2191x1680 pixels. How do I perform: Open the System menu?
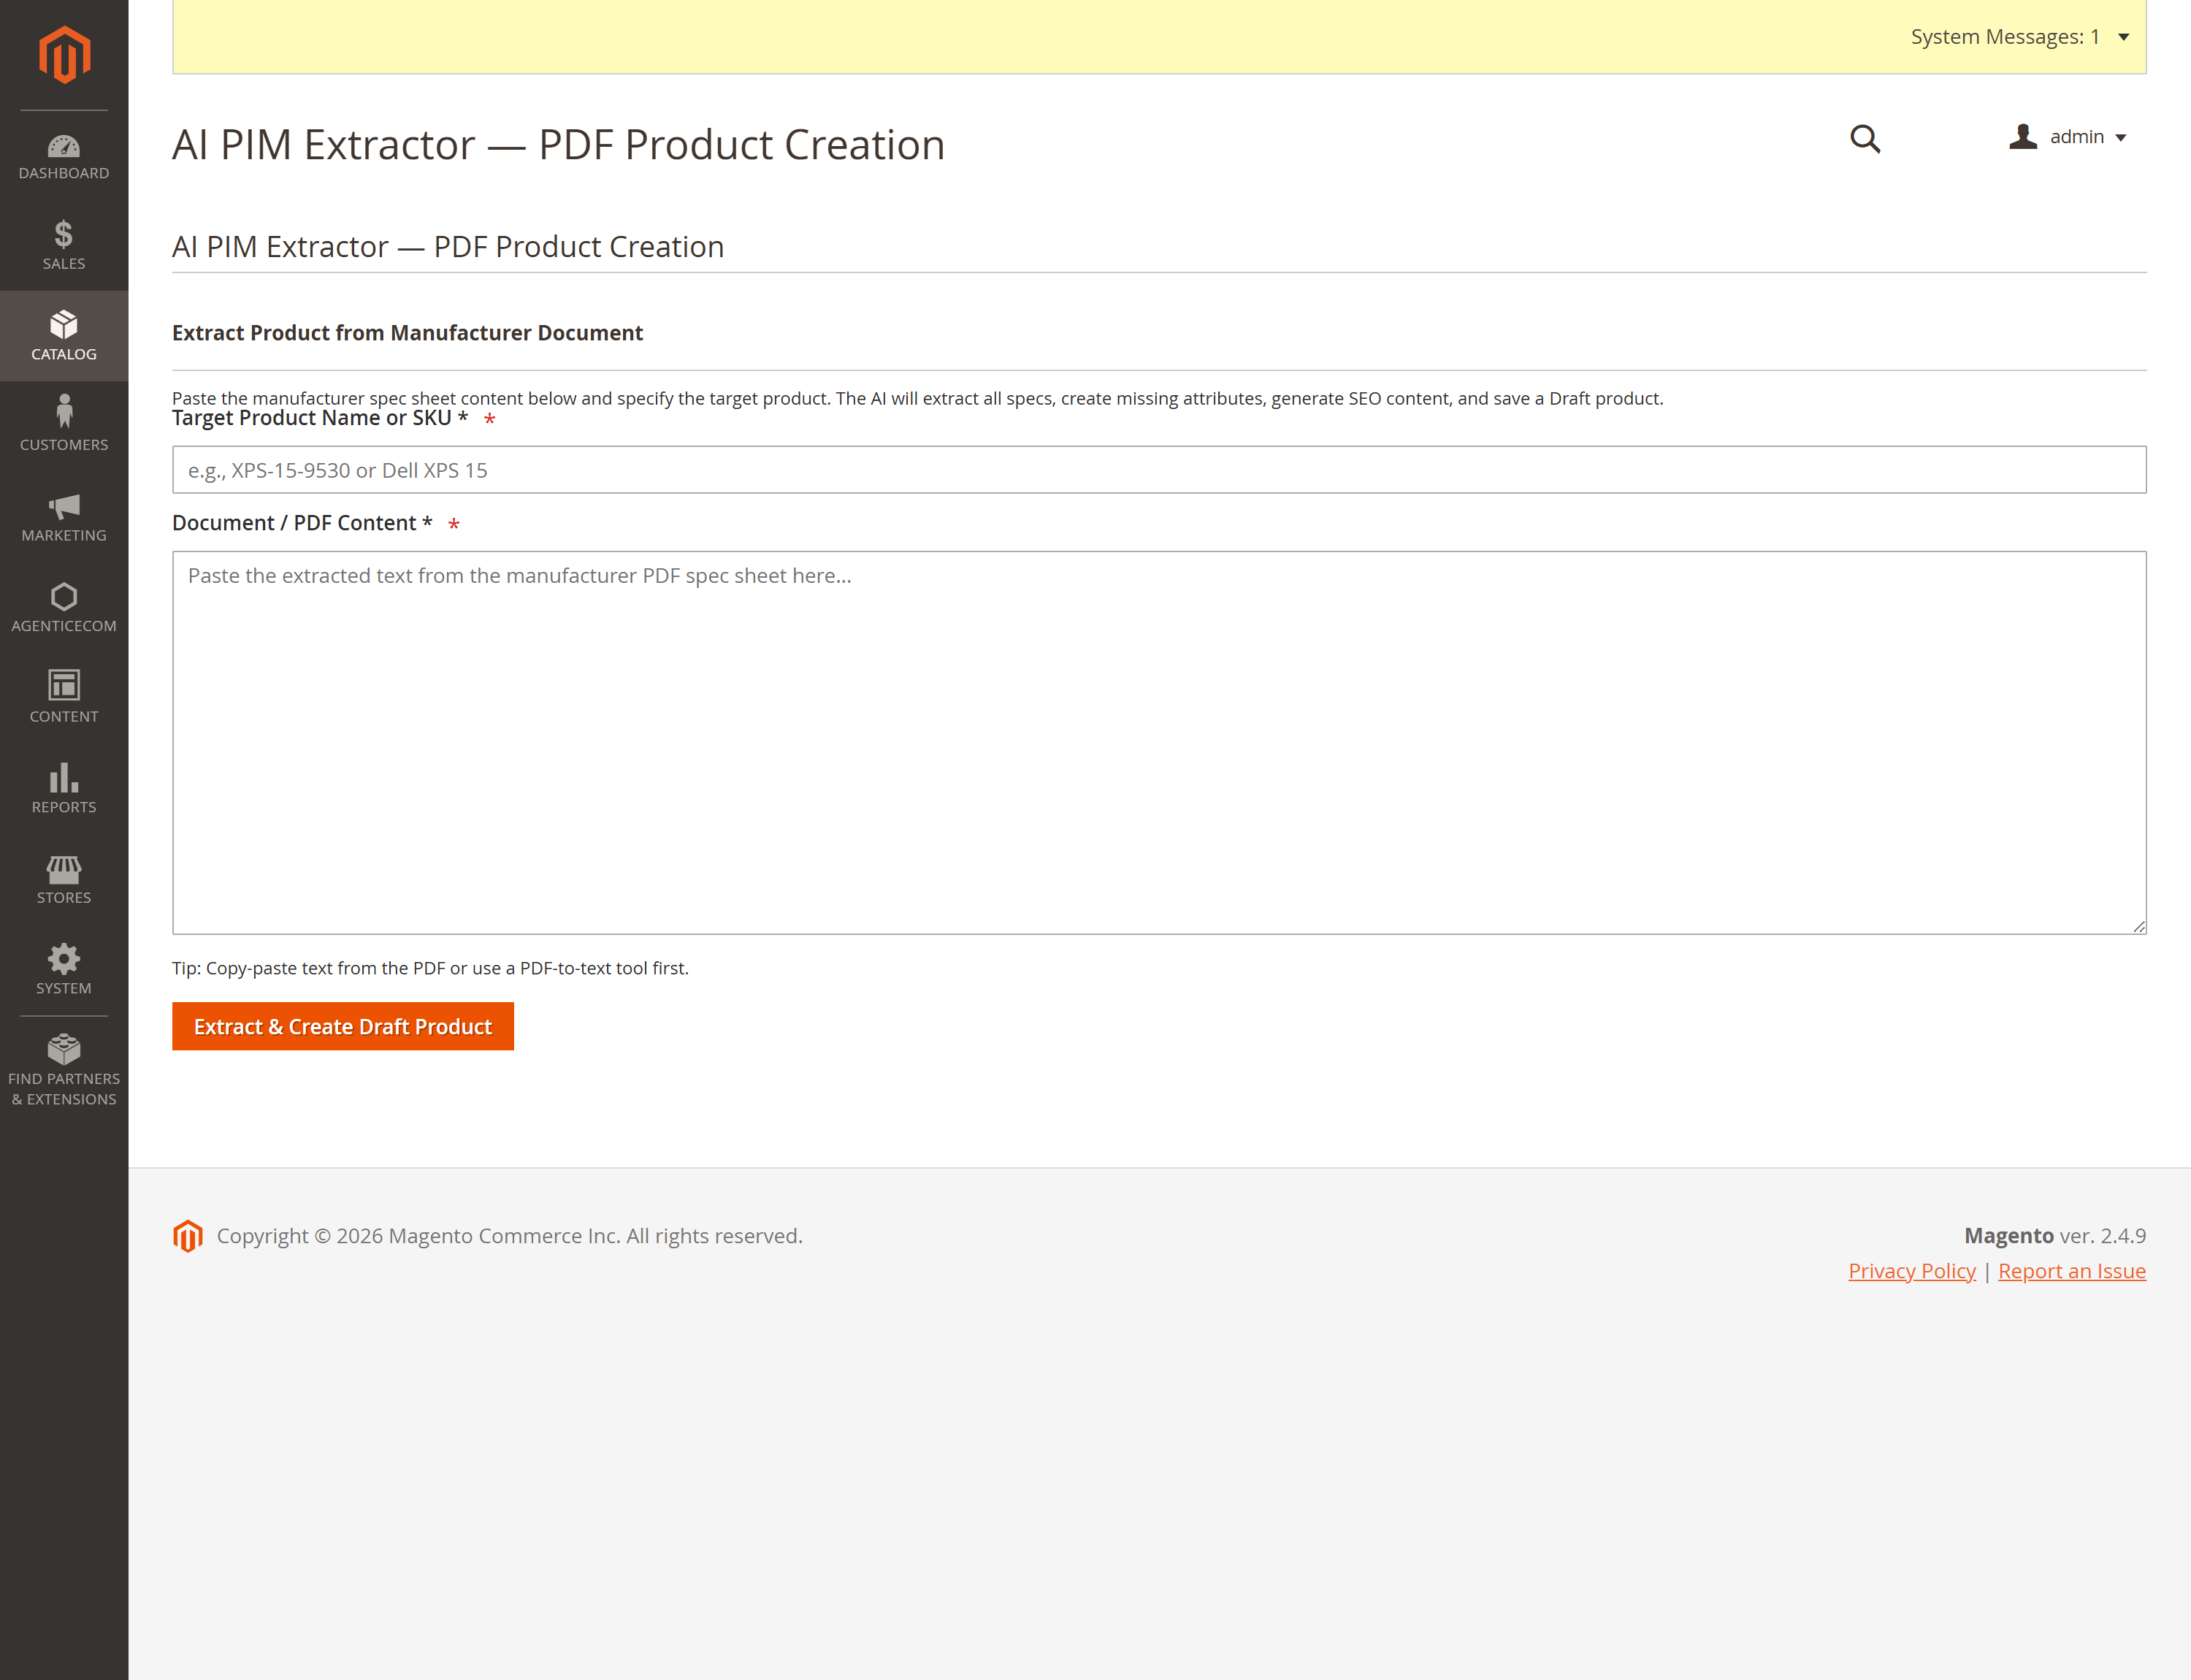click(x=64, y=969)
